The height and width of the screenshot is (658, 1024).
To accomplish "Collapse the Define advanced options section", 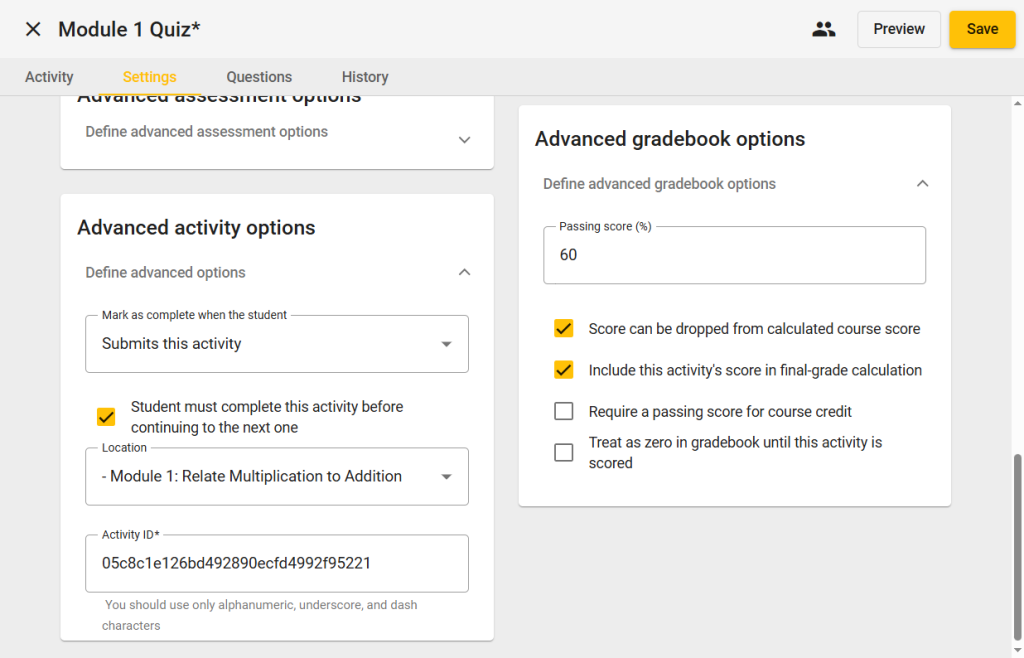I will tap(464, 272).
